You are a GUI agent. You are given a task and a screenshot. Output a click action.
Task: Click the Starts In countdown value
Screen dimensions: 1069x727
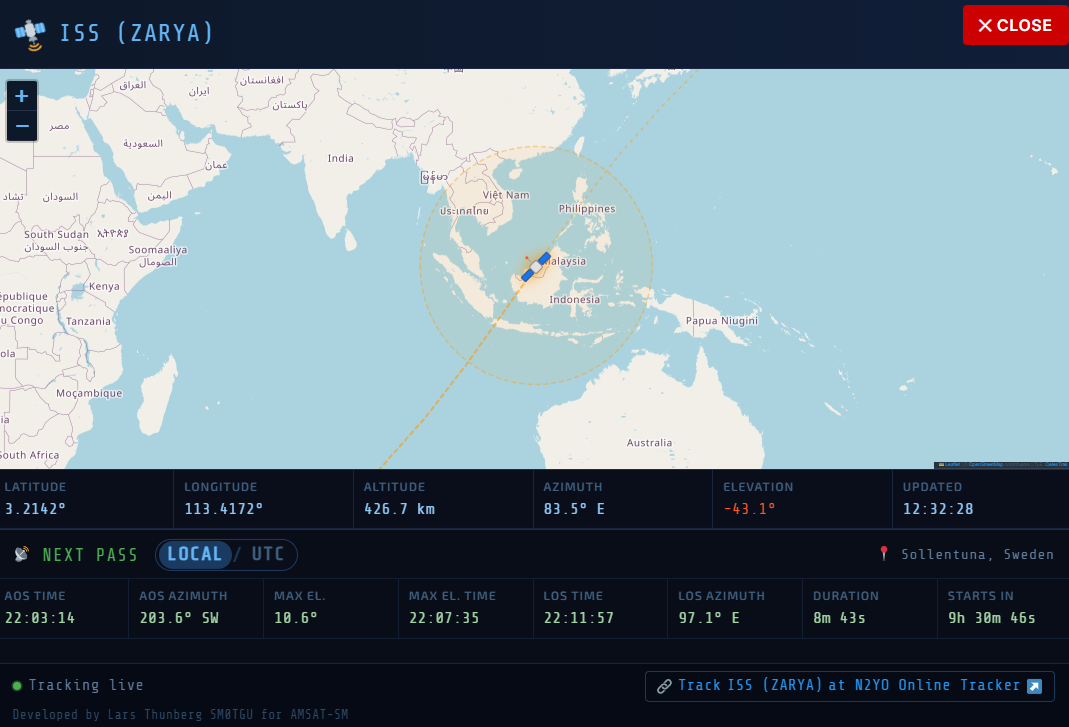coord(991,618)
